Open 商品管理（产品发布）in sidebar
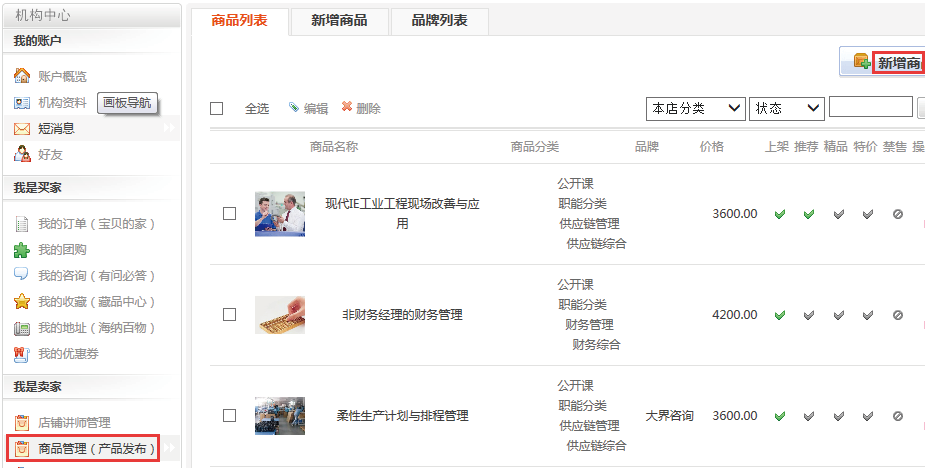Viewport: 925px width, 468px height. pos(97,448)
